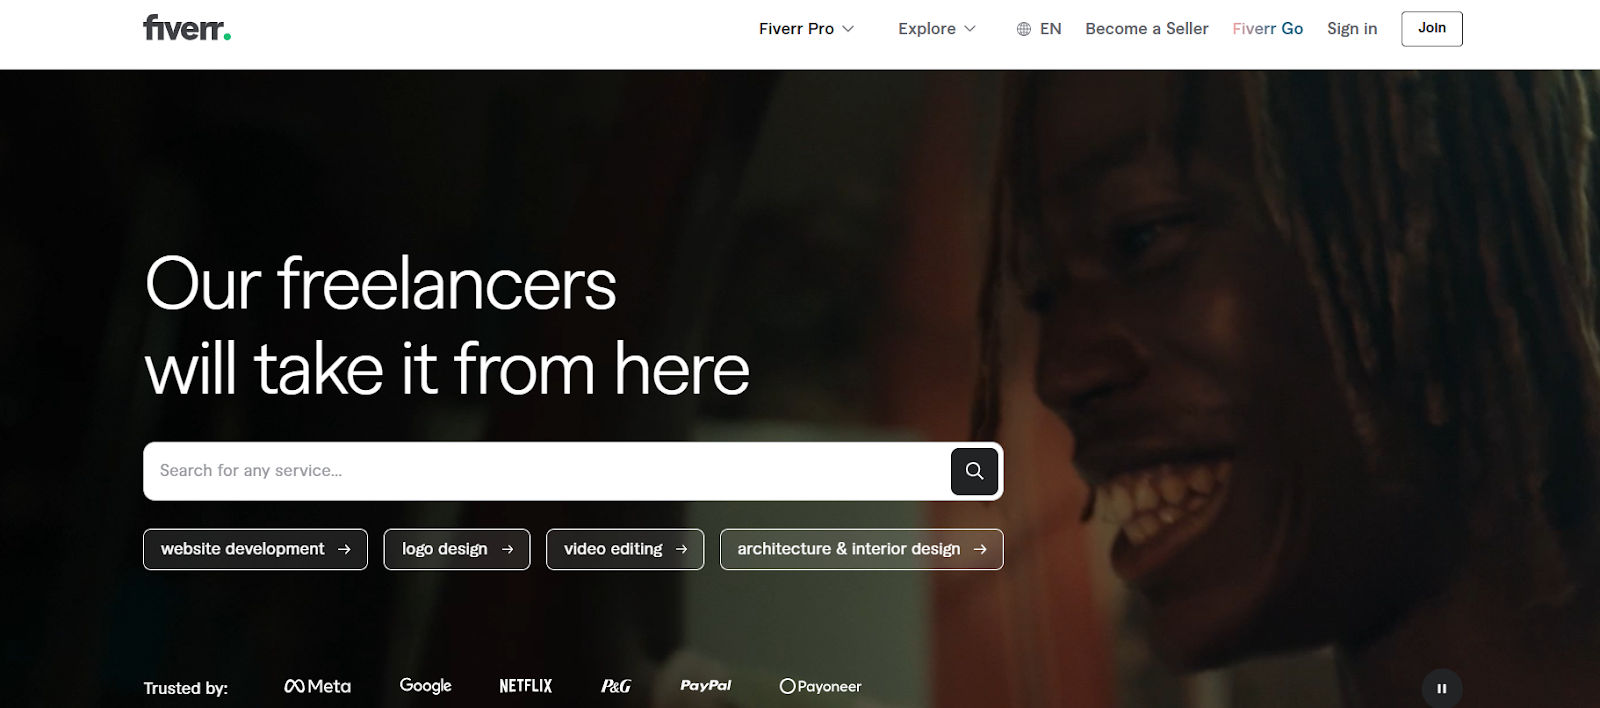This screenshot has height=708, width=1600.
Task: Choose architecture & interior design tag
Action: point(861,549)
